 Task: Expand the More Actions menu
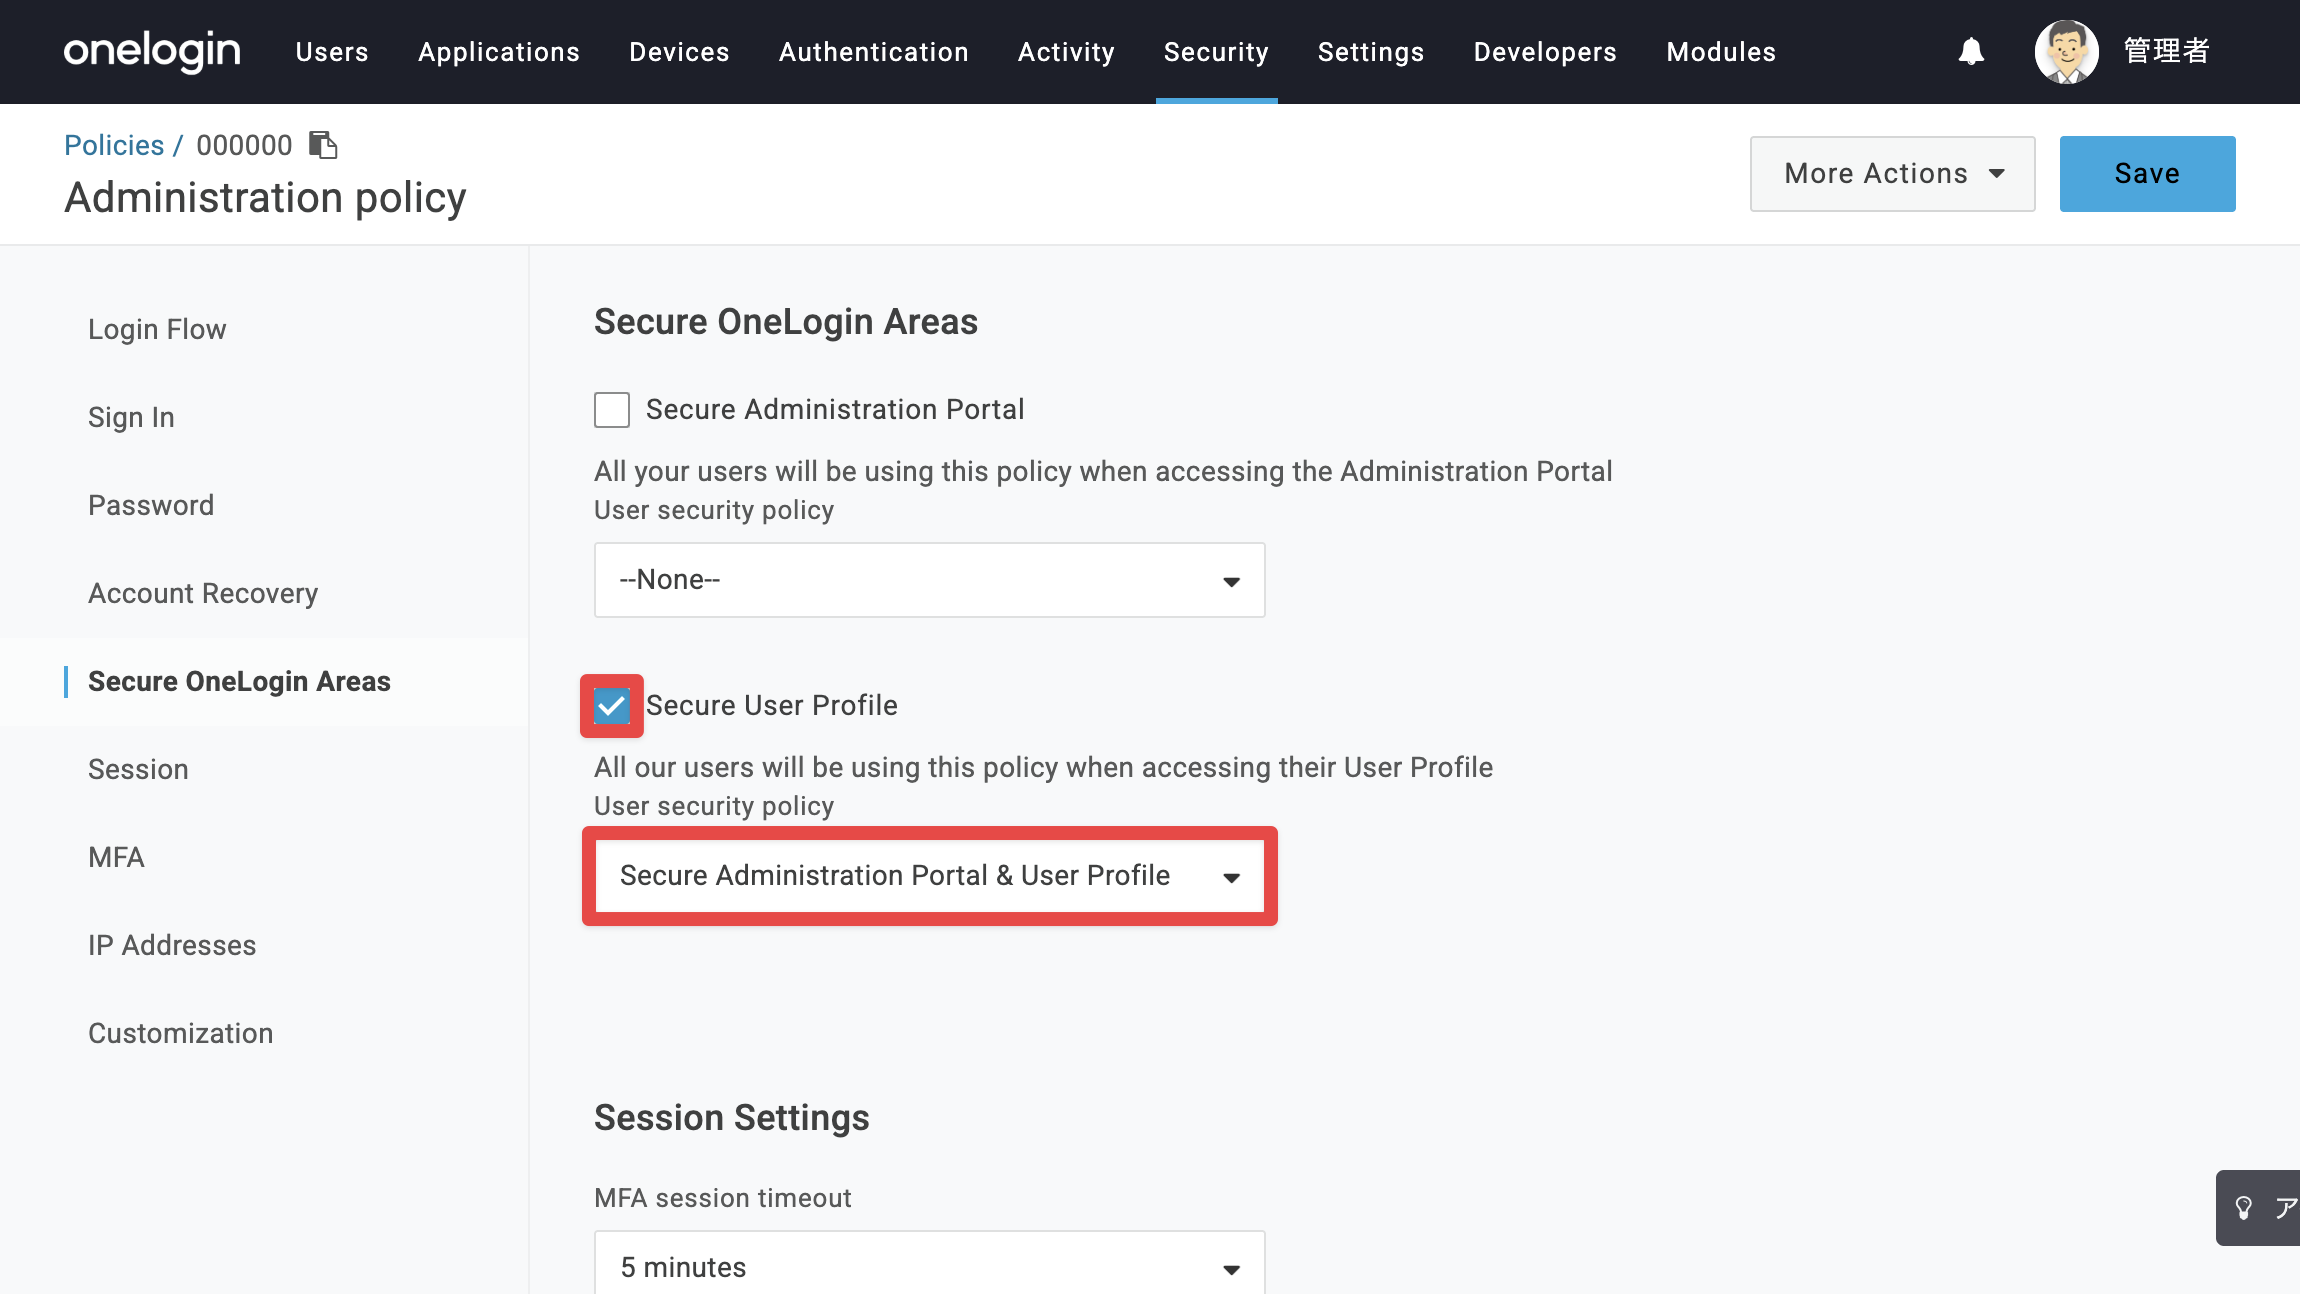tap(1893, 174)
